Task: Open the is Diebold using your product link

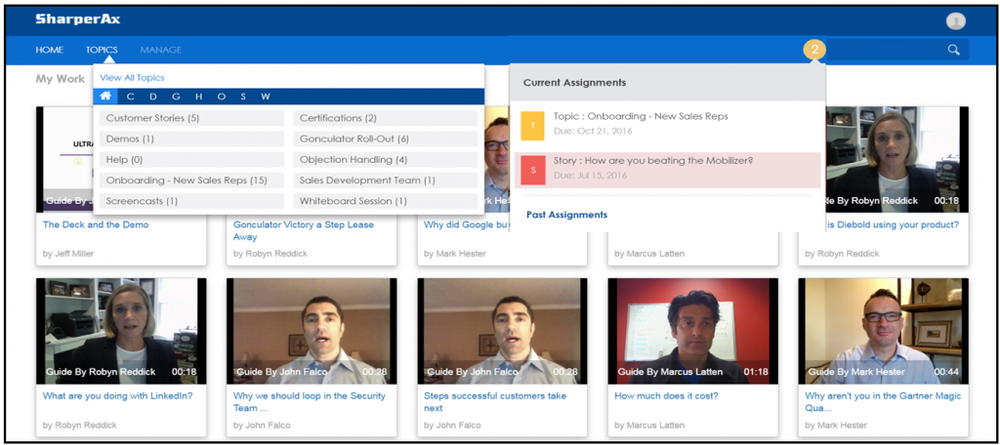Action: pyautogui.click(x=892, y=224)
